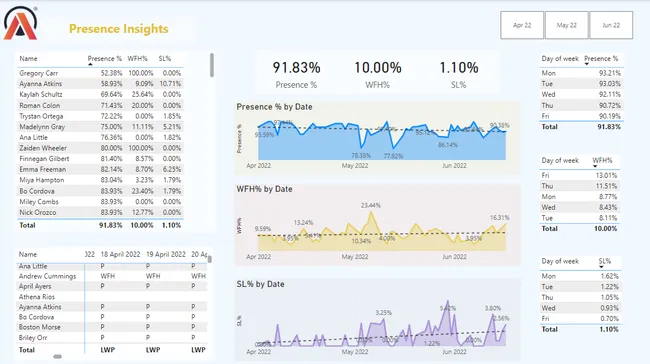Select the May 22 month slicer

tap(566, 25)
